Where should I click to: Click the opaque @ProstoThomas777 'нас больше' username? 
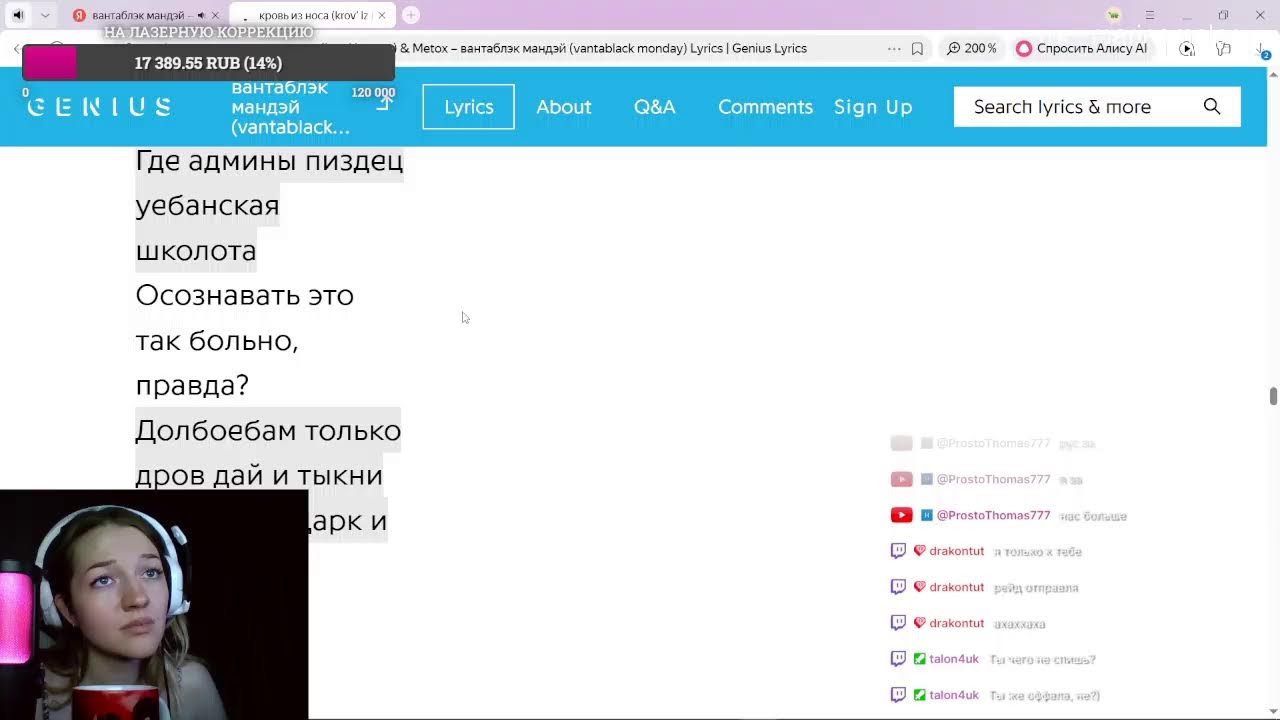(x=993, y=515)
